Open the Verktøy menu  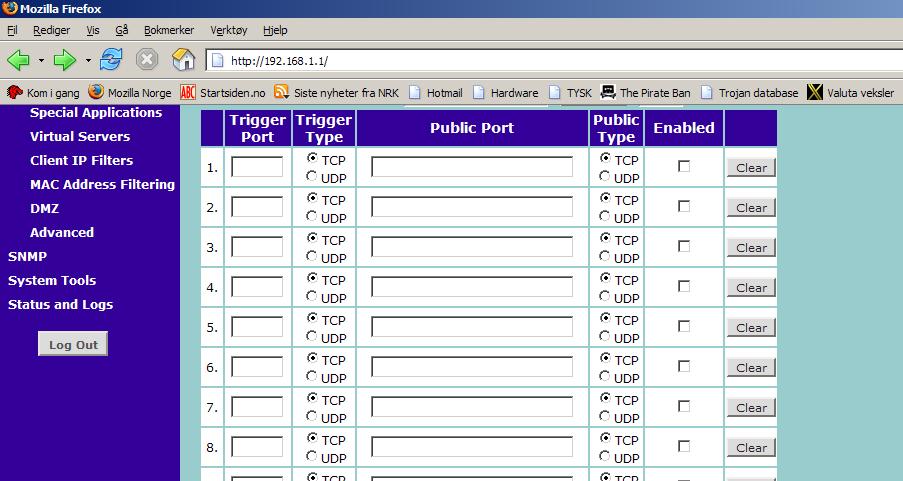click(229, 30)
